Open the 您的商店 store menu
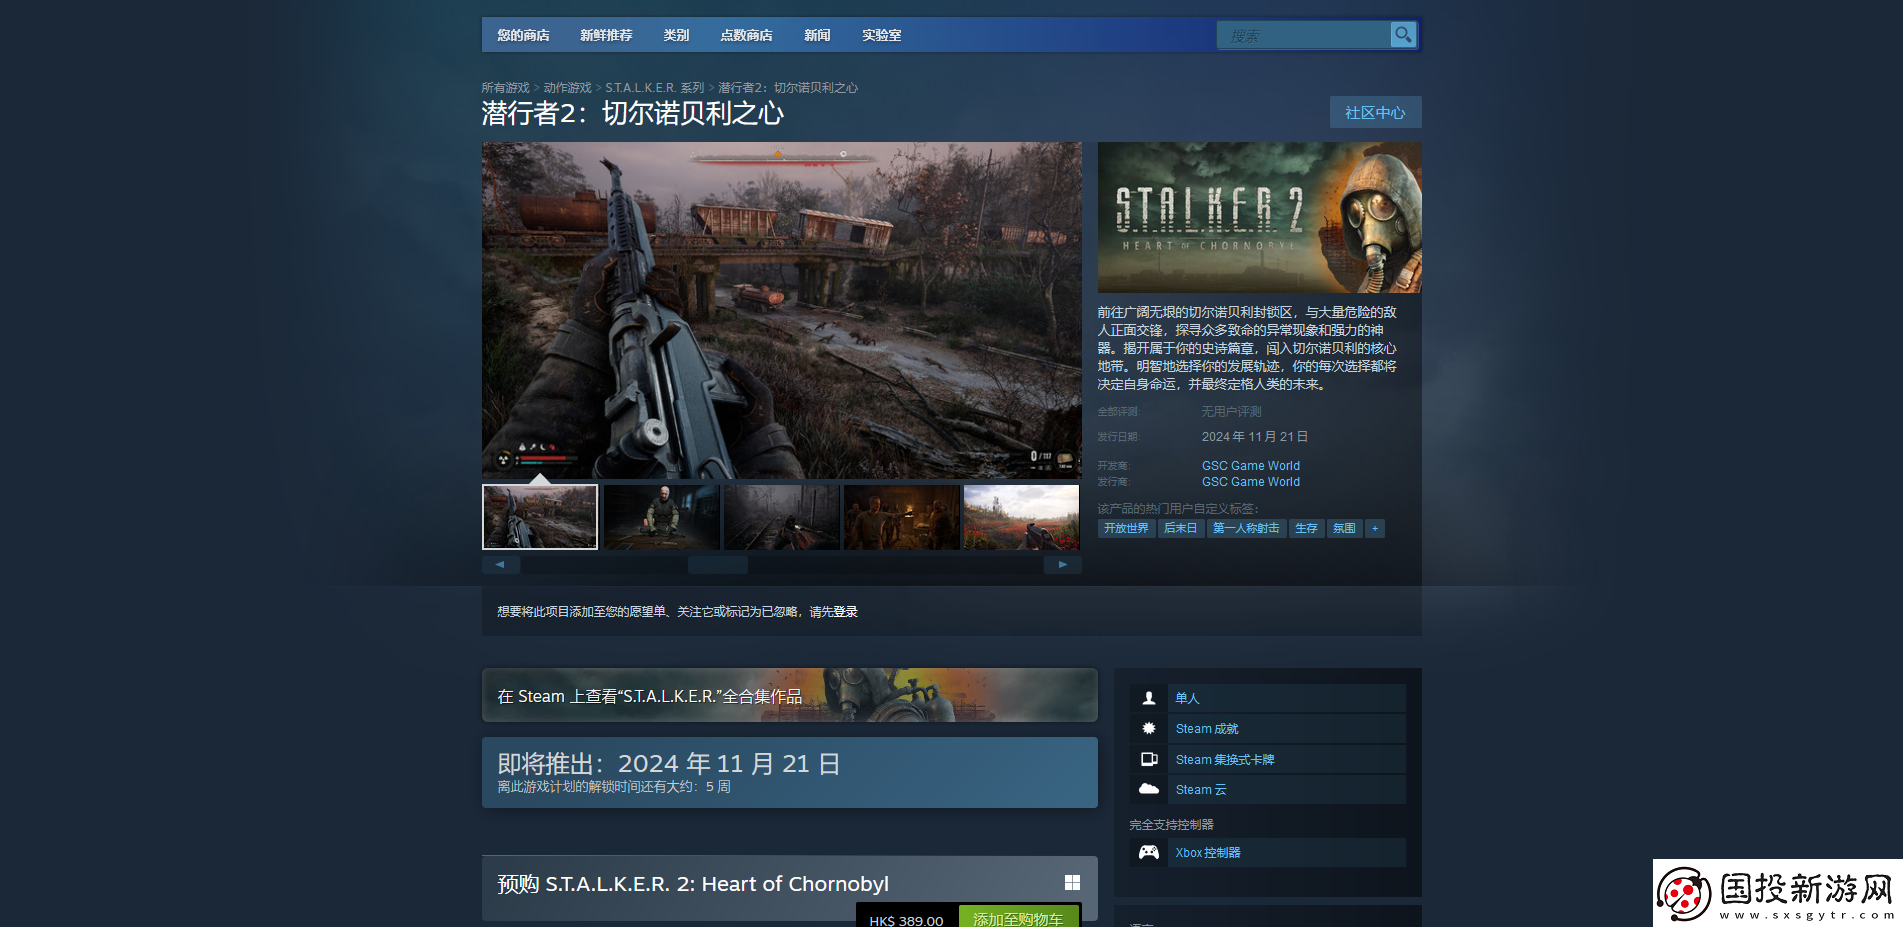This screenshot has width=1903, height=927. tap(523, 35)
